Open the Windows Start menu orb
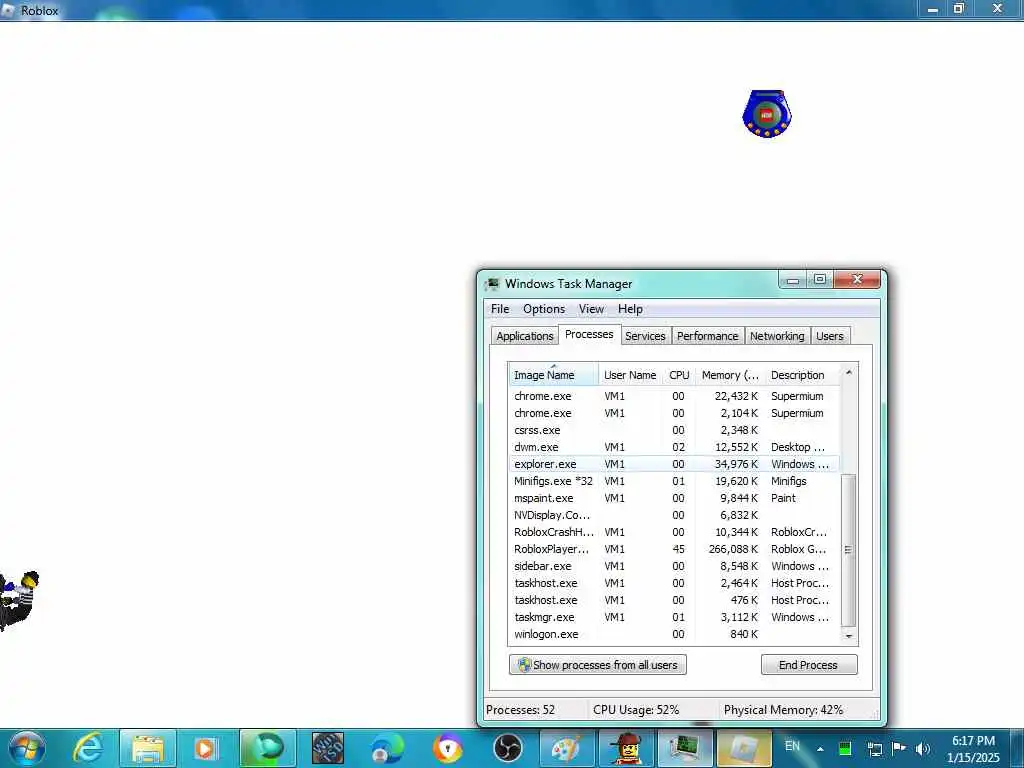The width and height of the screenshot is (1024, 768). coord(27,748)
